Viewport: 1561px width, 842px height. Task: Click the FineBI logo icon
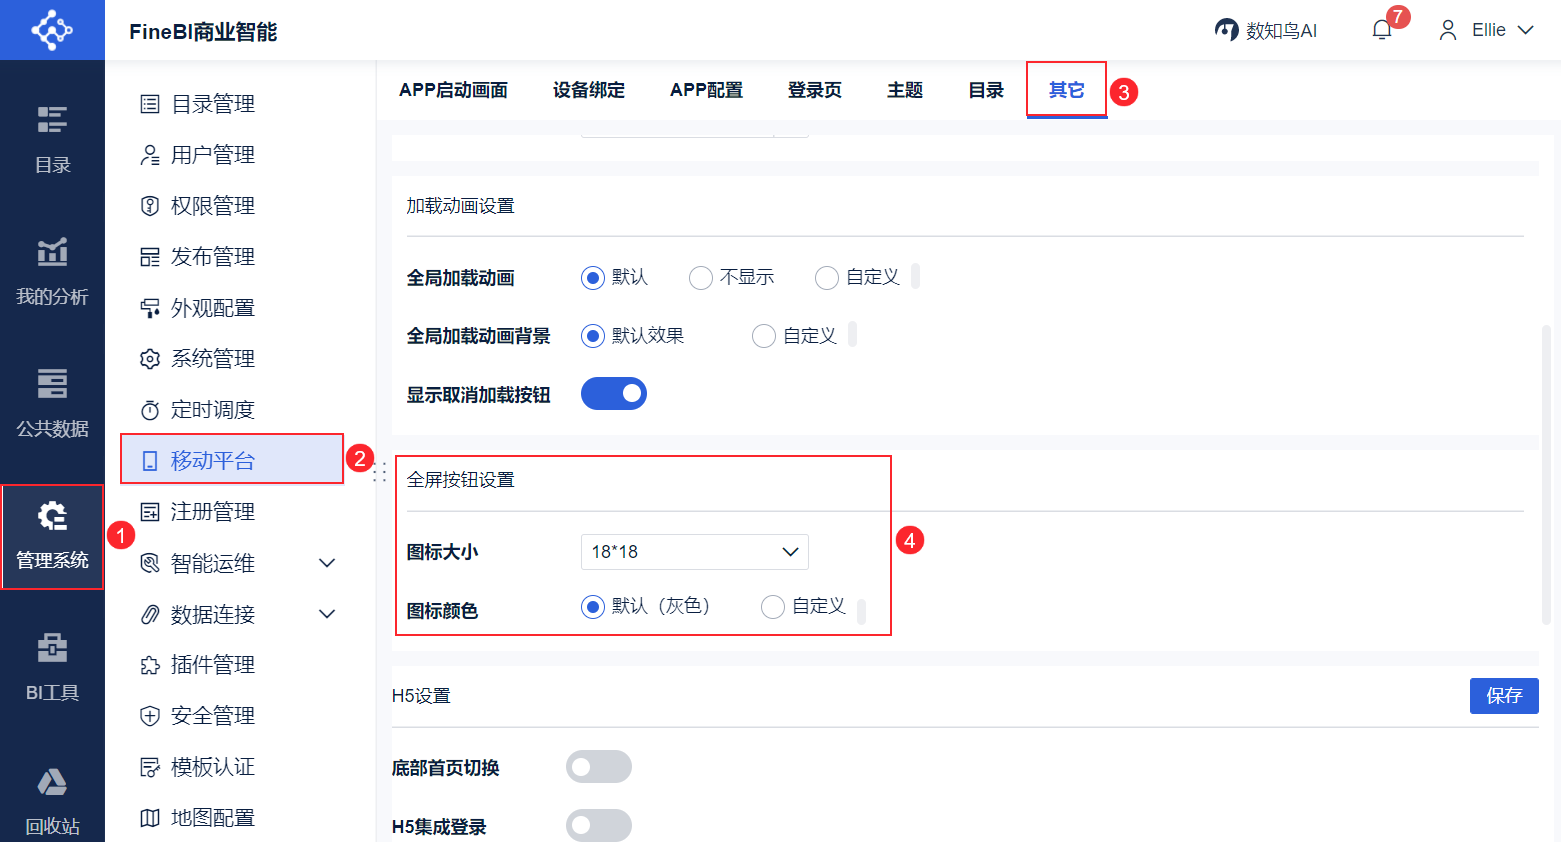(52, 30)
